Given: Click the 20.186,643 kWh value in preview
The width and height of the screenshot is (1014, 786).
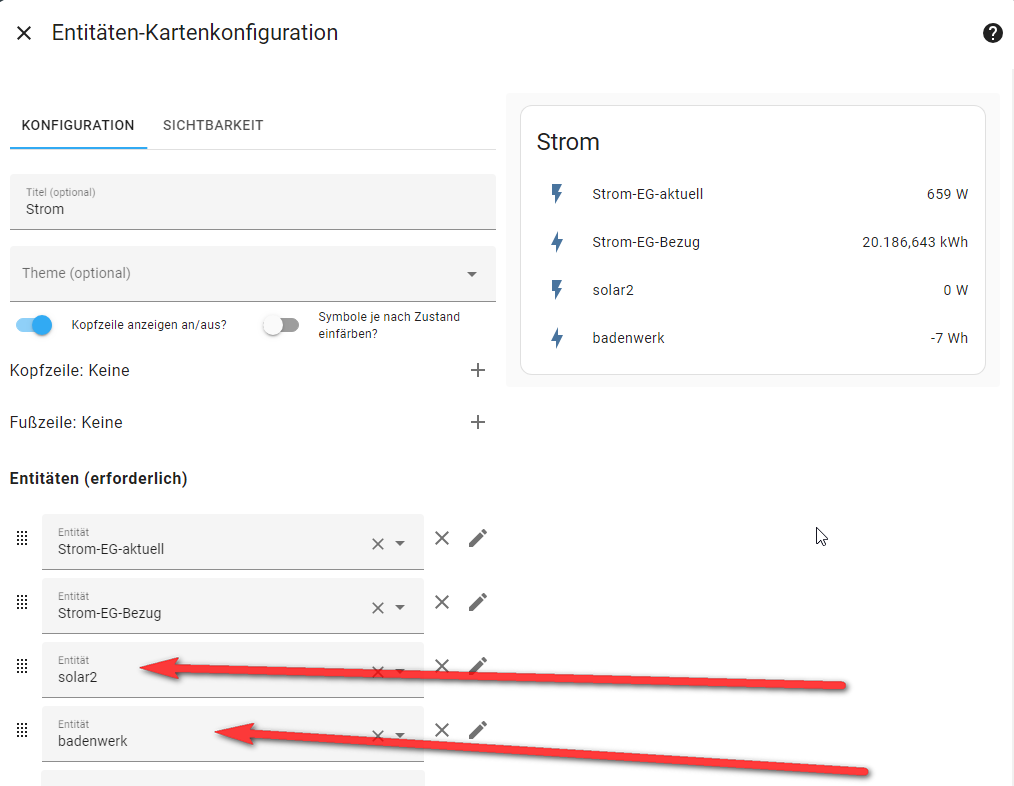Looking at the screenshot, I should (915, 242).
